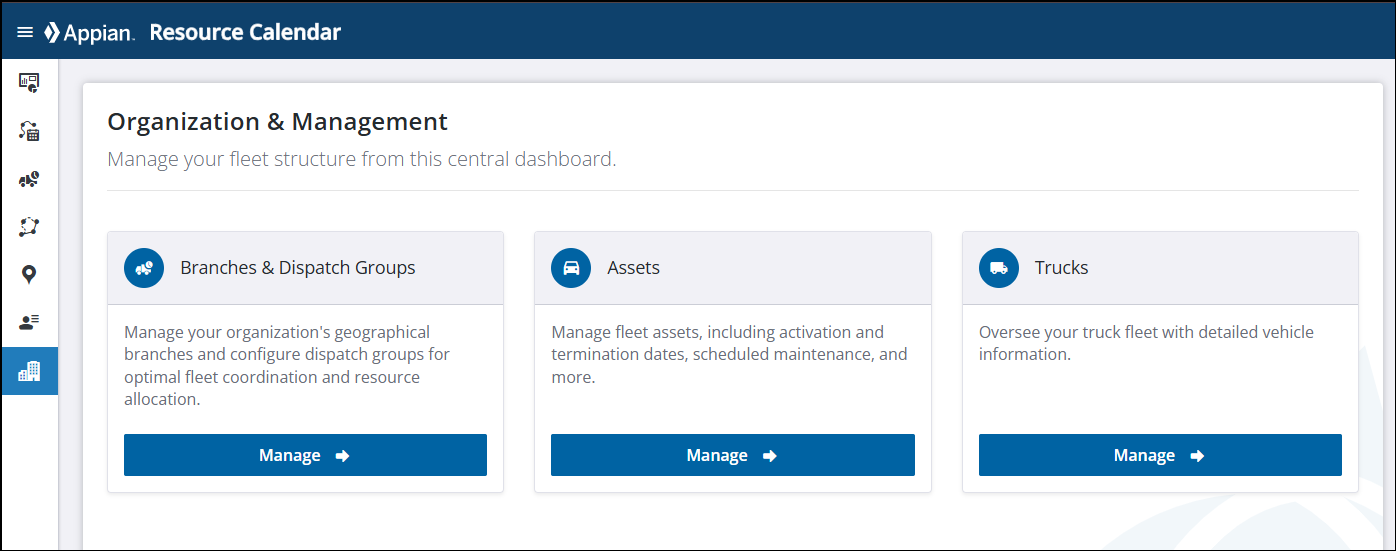Click the 'Manage fleet assets' description text
The width and height of the screenshot is (1396, 551).
(730, 355)
